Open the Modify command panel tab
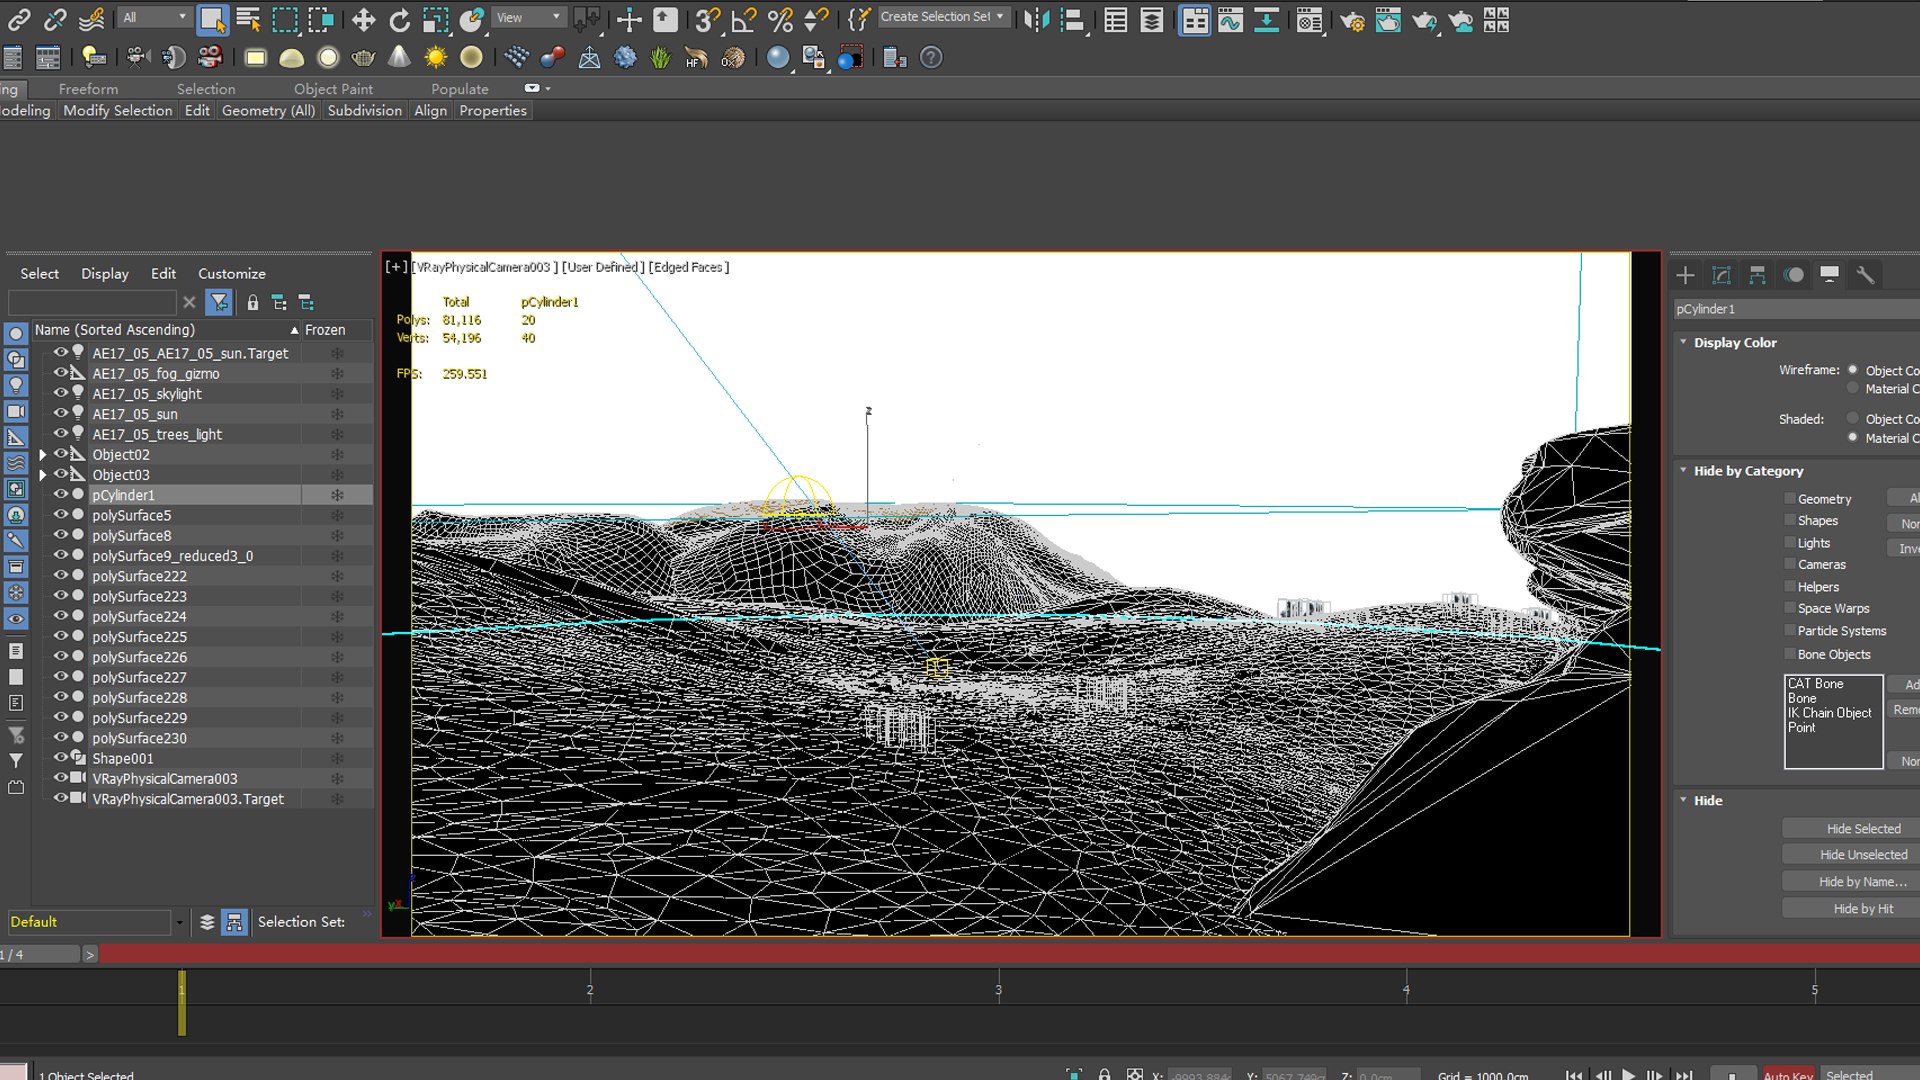 click(1721, 275)
